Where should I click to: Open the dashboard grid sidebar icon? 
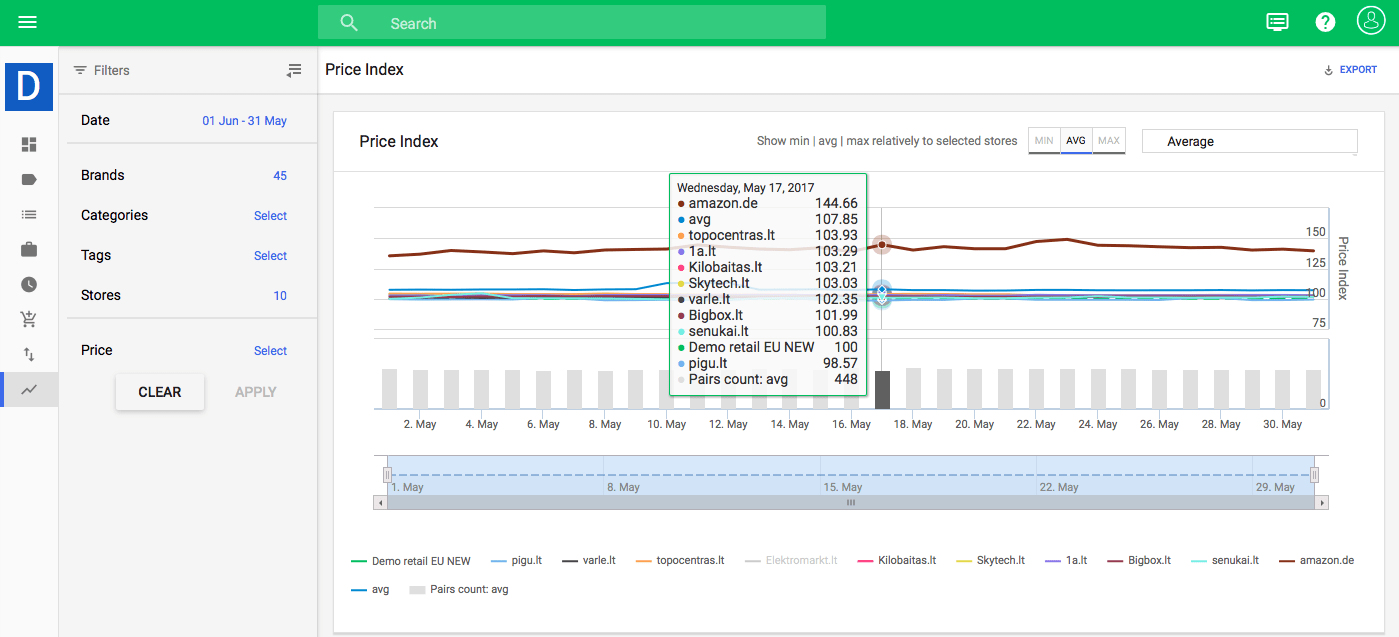[29, 145]
